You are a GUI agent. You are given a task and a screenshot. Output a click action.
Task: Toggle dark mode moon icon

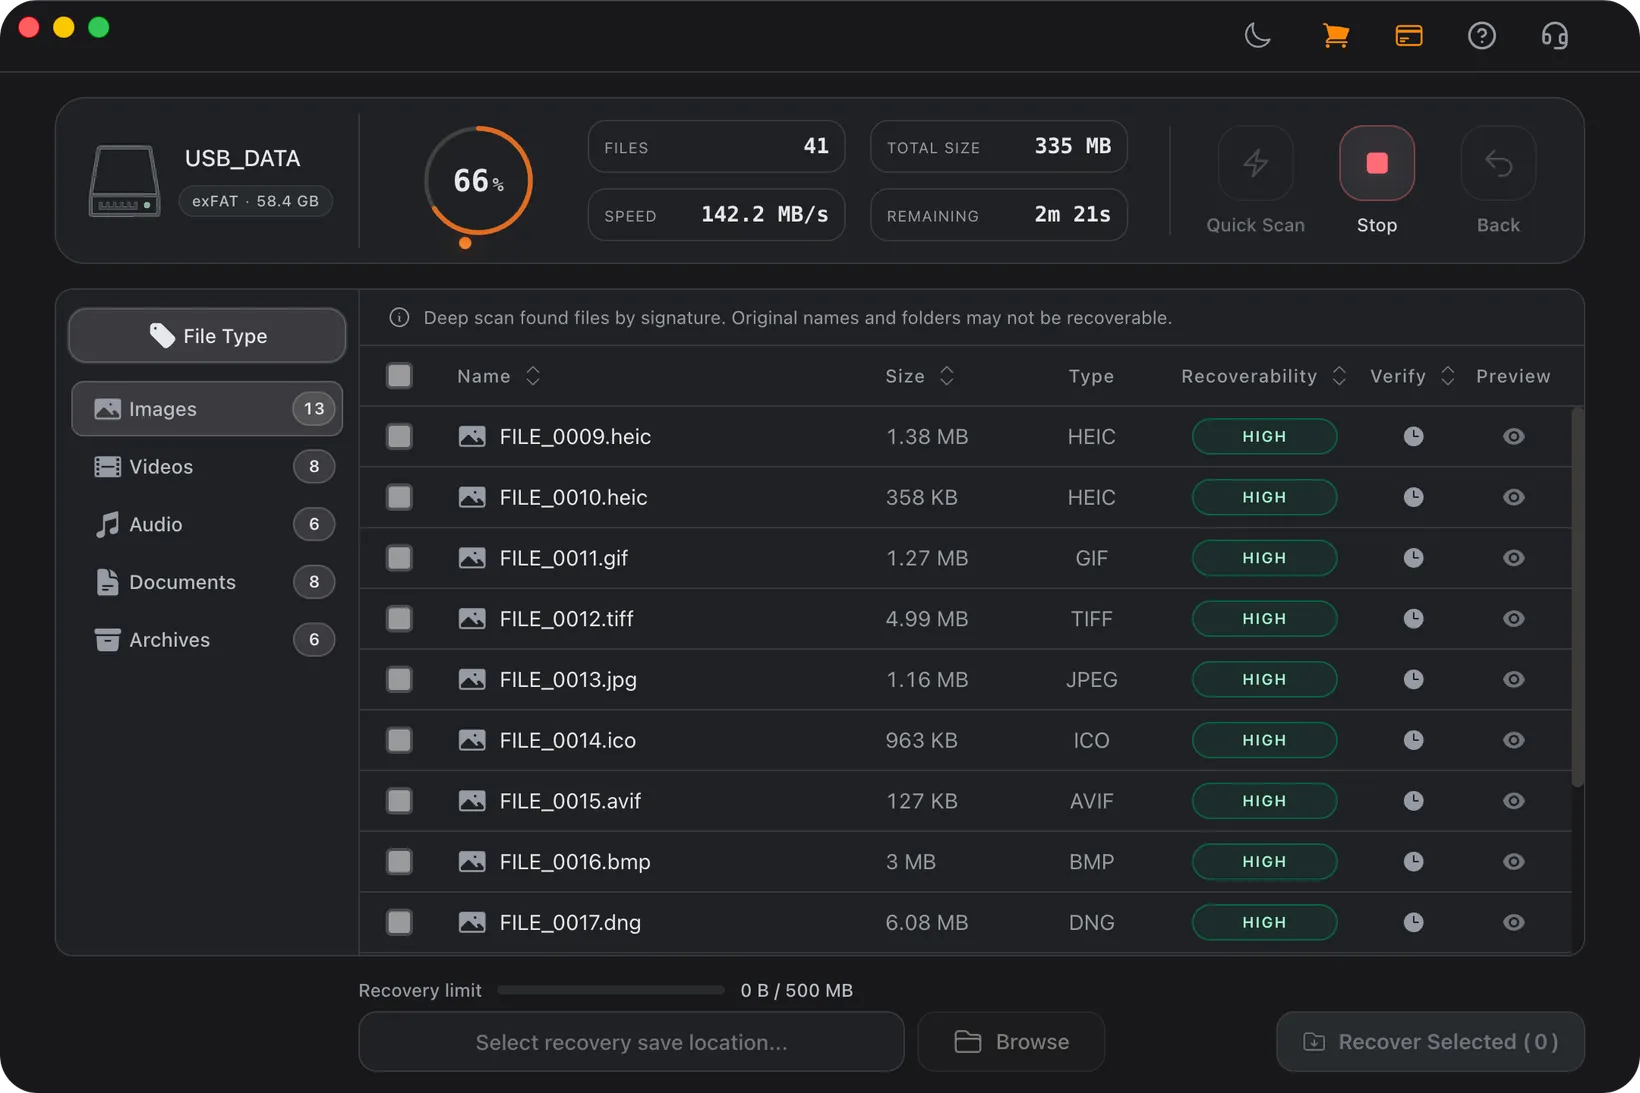[x=1258, y=36]
